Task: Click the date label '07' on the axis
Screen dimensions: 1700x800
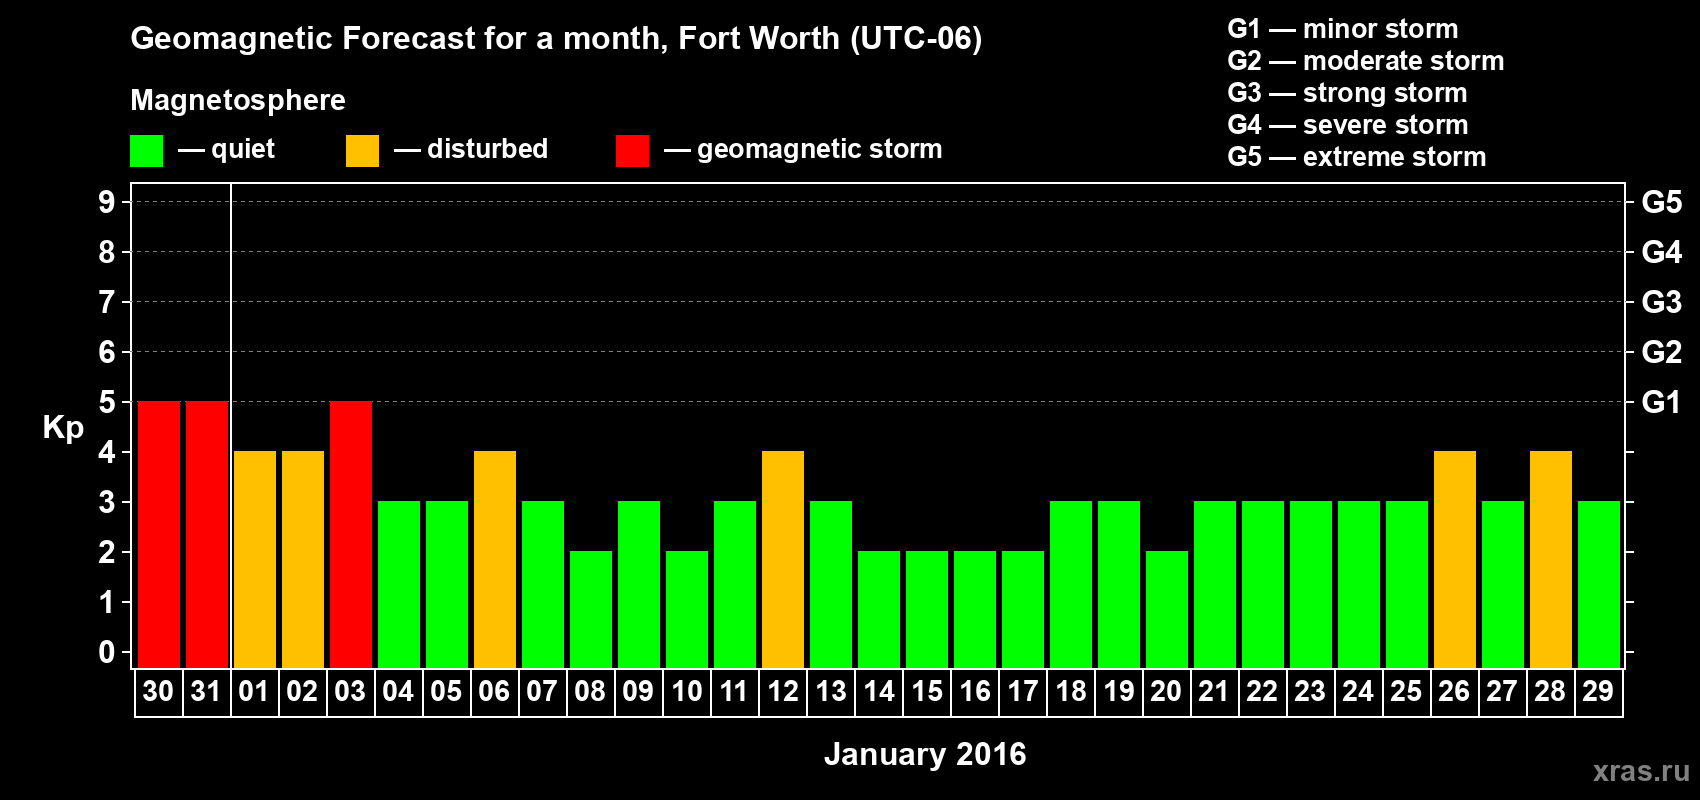Action: [542, 692]
